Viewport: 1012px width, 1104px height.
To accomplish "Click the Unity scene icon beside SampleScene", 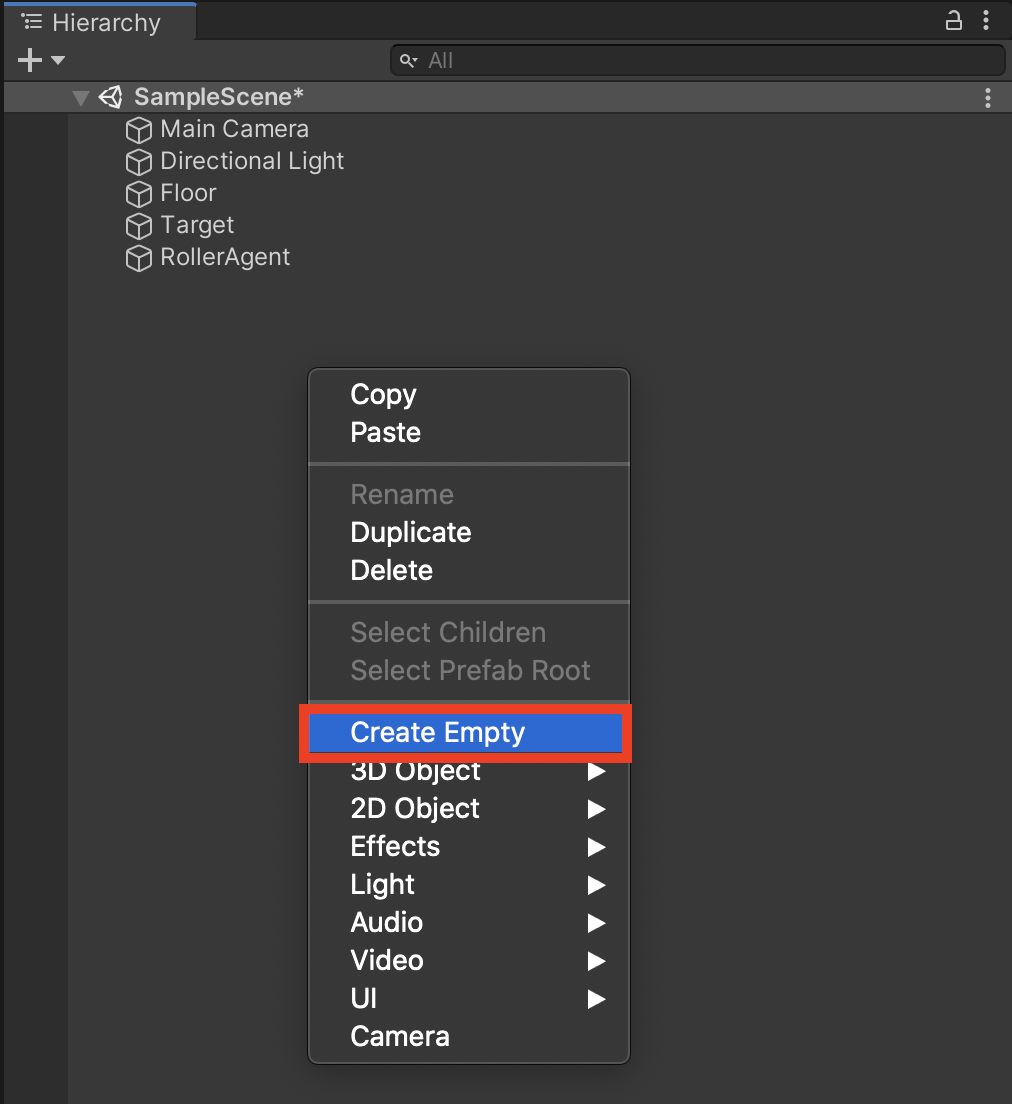I will coord(111,97).
